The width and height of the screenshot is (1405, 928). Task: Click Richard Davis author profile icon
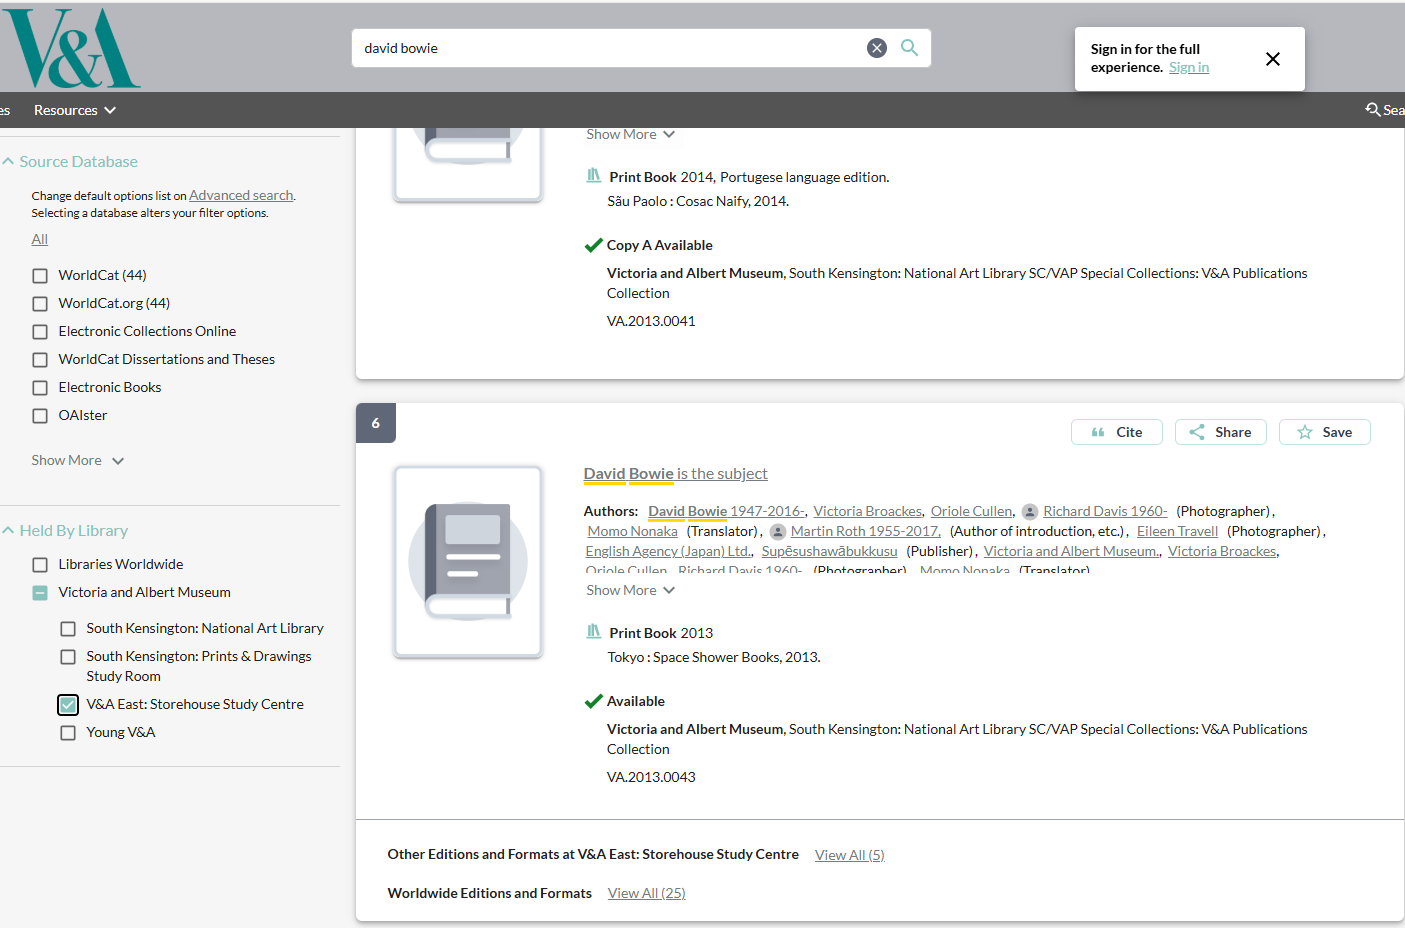click(1029, 512)
